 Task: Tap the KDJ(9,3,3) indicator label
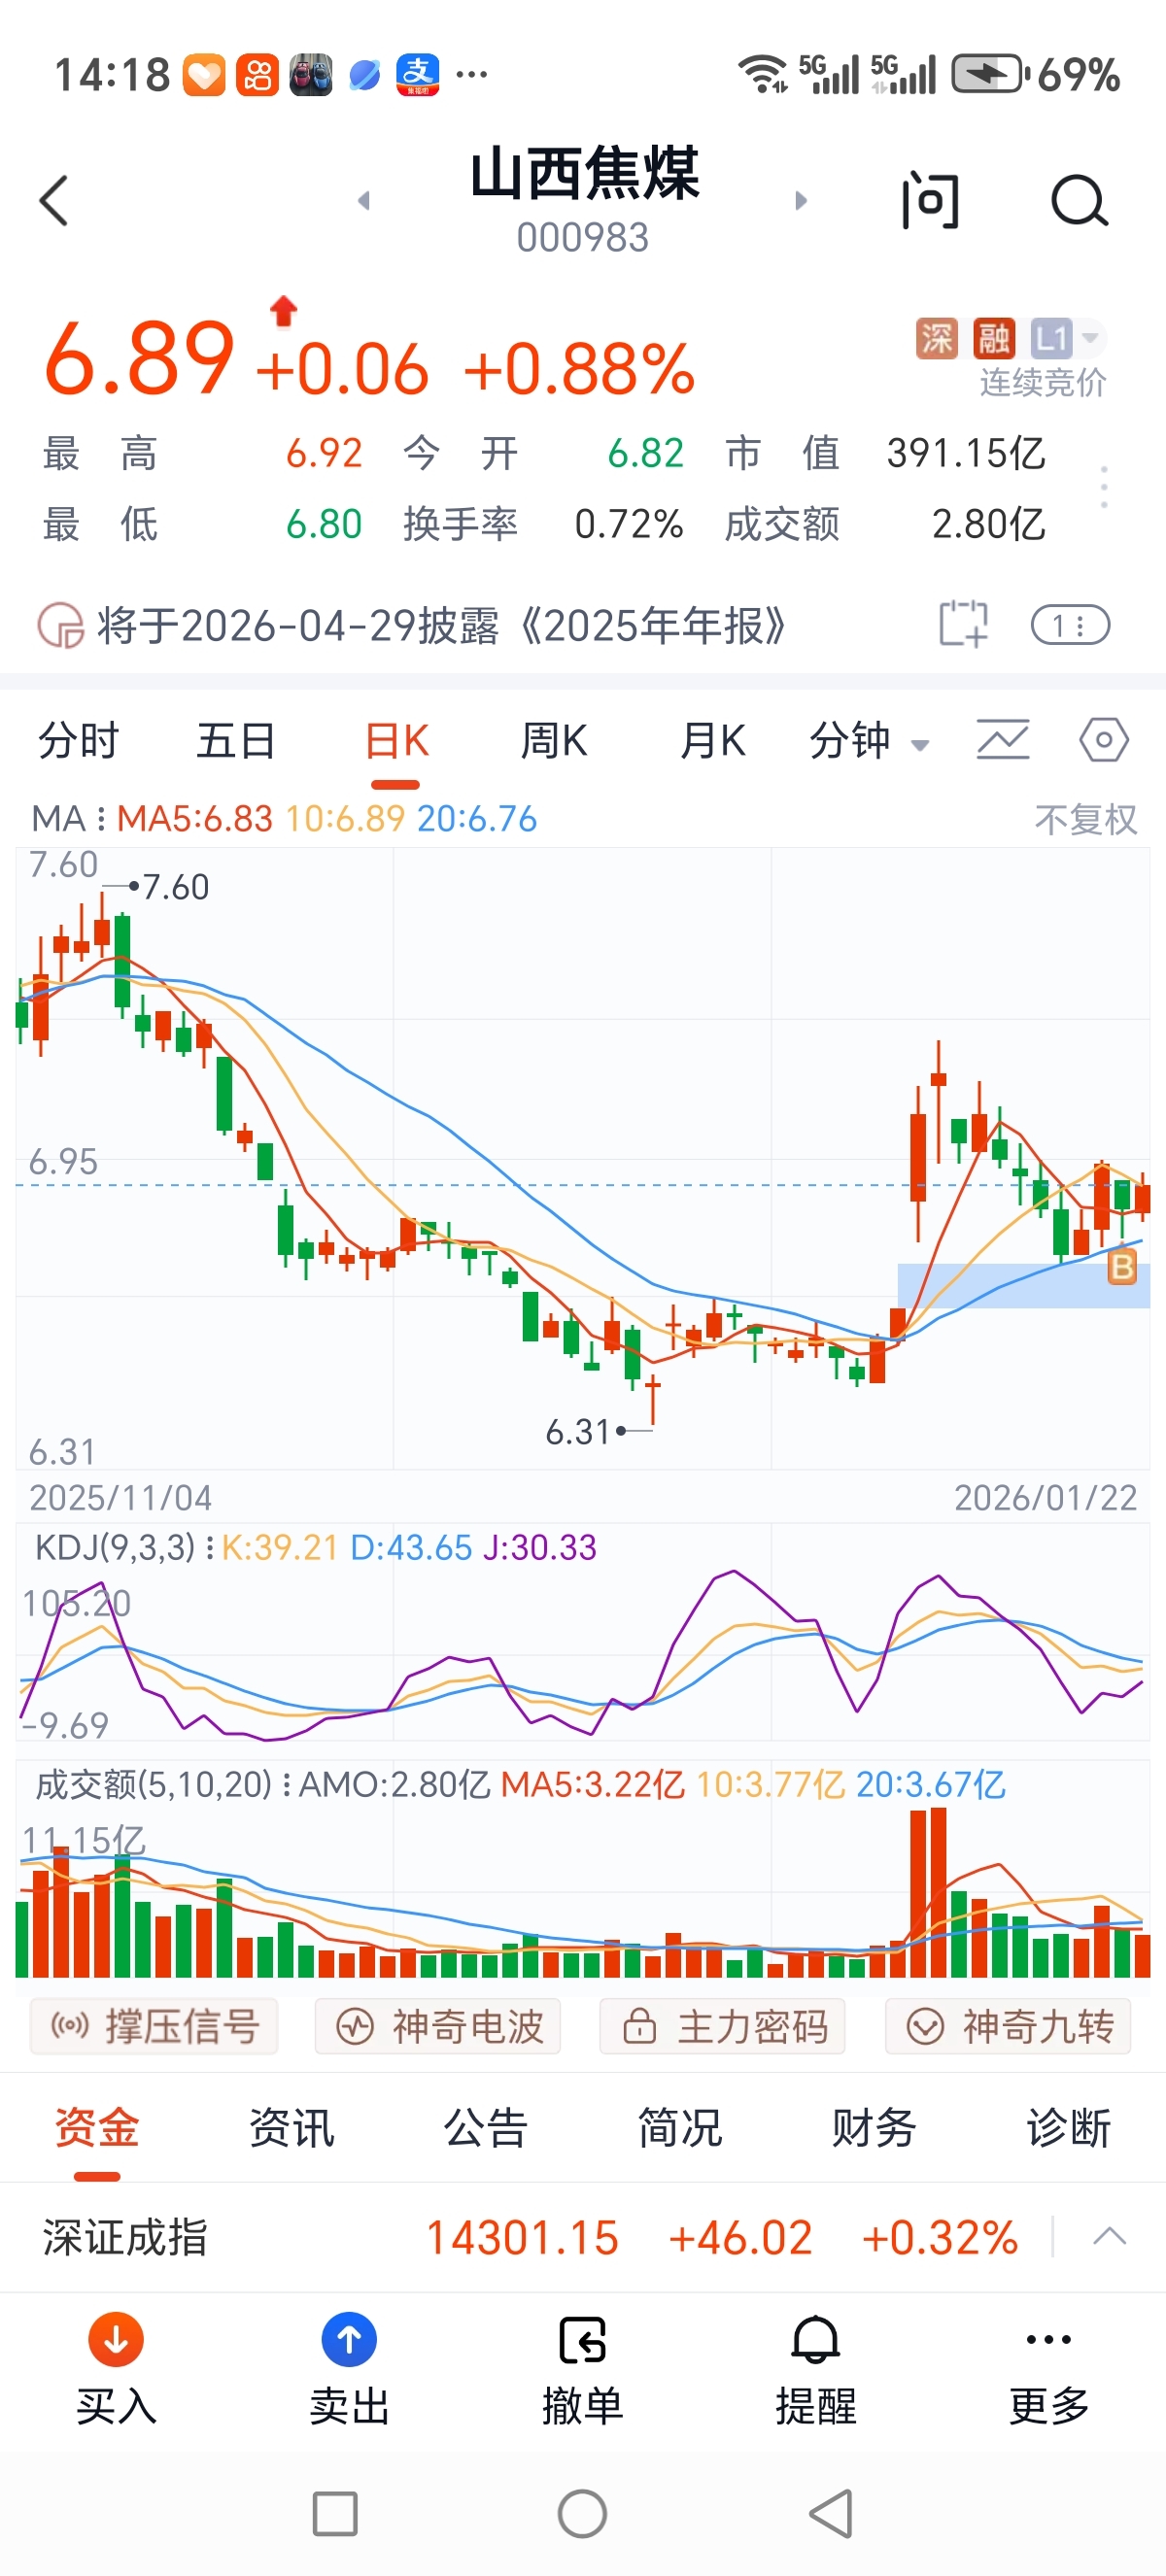pos(115,1548)
